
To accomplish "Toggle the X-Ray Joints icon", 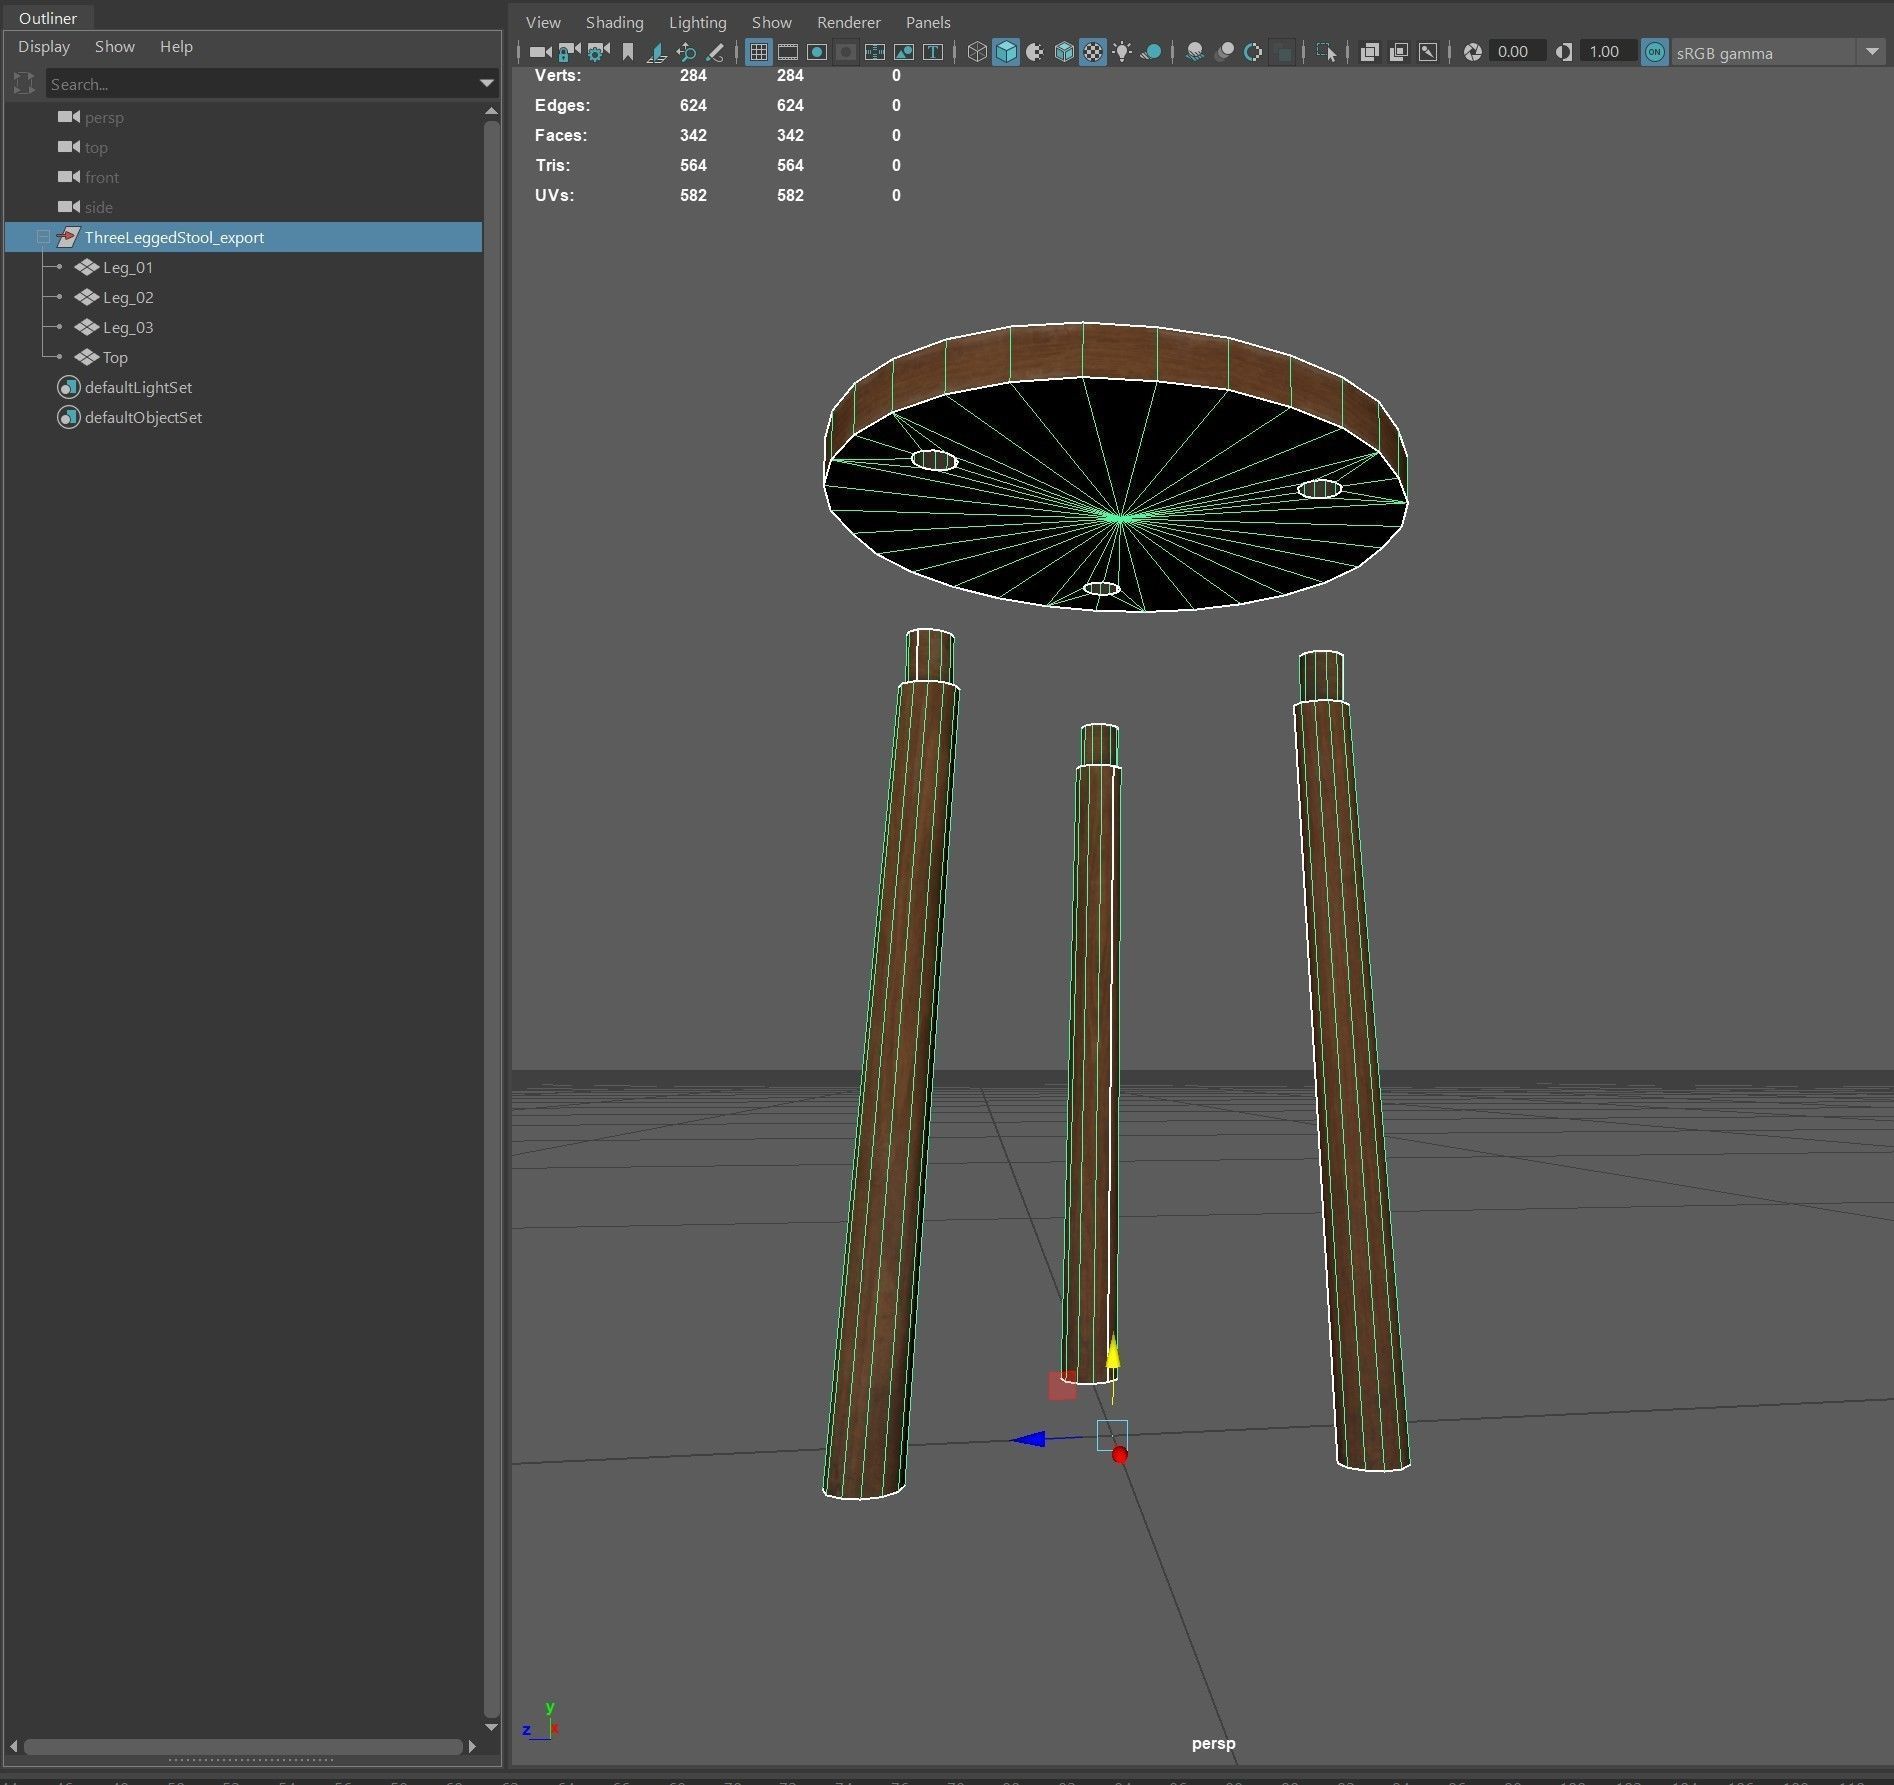I will [1428, 52].
